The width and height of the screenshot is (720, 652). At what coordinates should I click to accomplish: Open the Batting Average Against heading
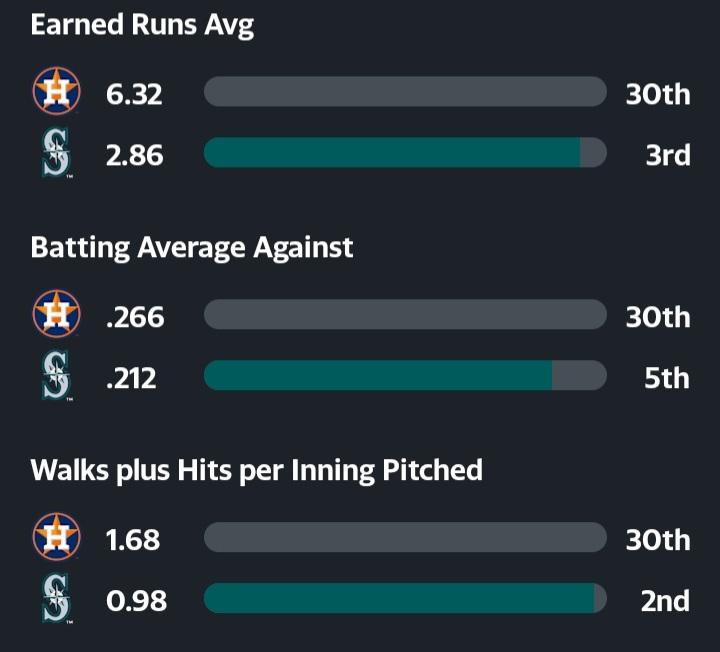[x=192, y=247]
